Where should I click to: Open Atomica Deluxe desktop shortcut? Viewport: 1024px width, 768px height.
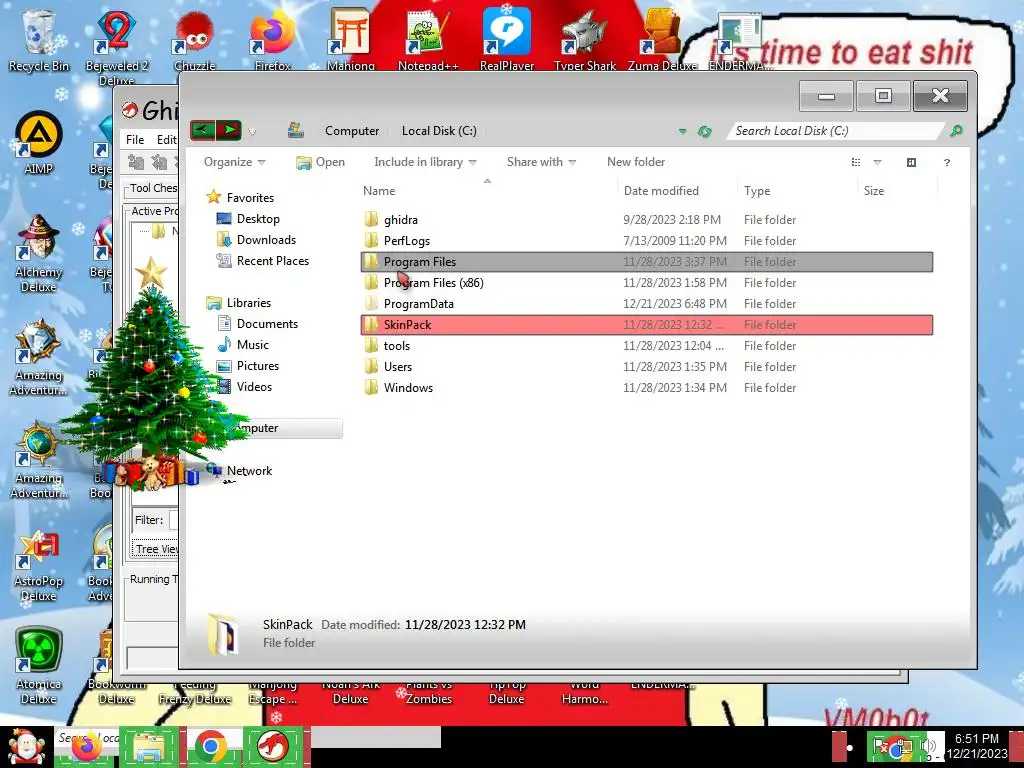39,666
